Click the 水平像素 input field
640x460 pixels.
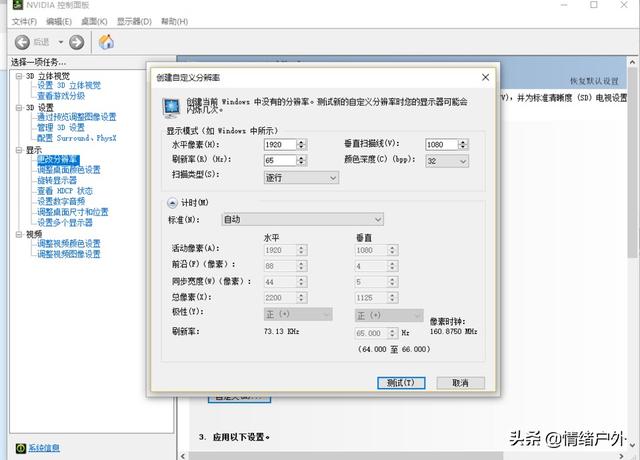point(280,144)
